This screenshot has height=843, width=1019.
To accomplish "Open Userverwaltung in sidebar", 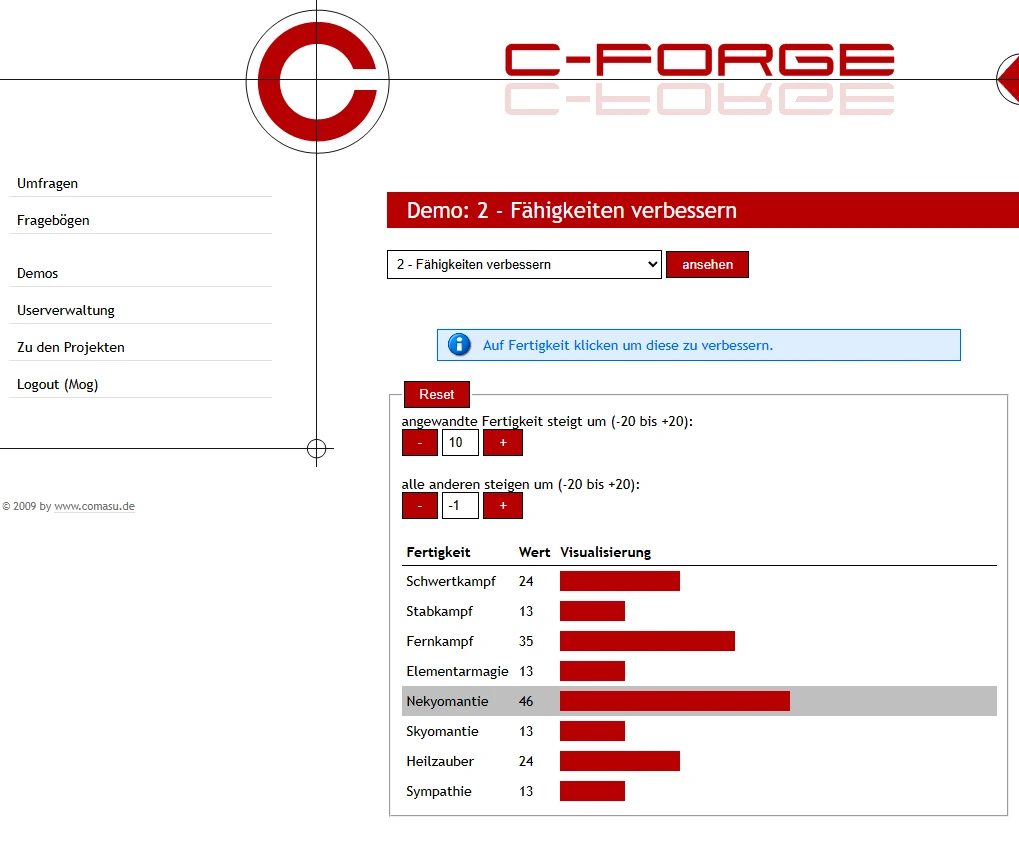I will (66, 311).
